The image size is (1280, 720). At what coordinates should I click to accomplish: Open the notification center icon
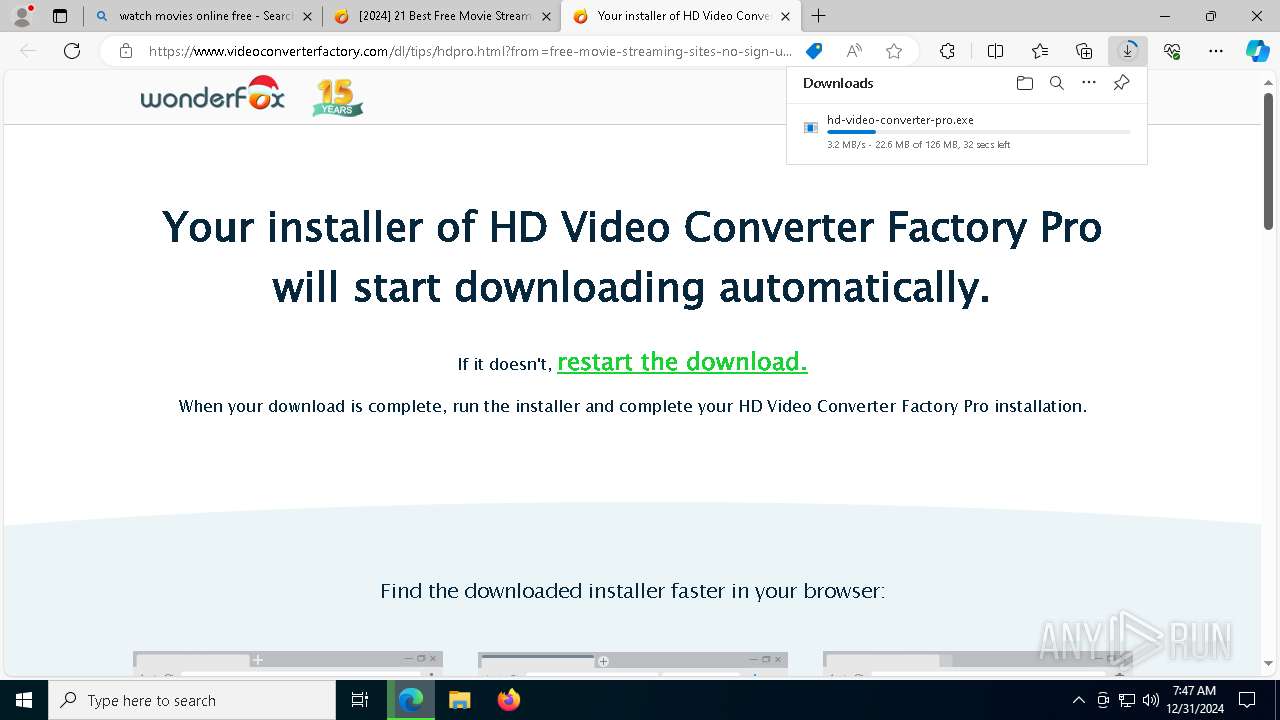pos(1247,700)
